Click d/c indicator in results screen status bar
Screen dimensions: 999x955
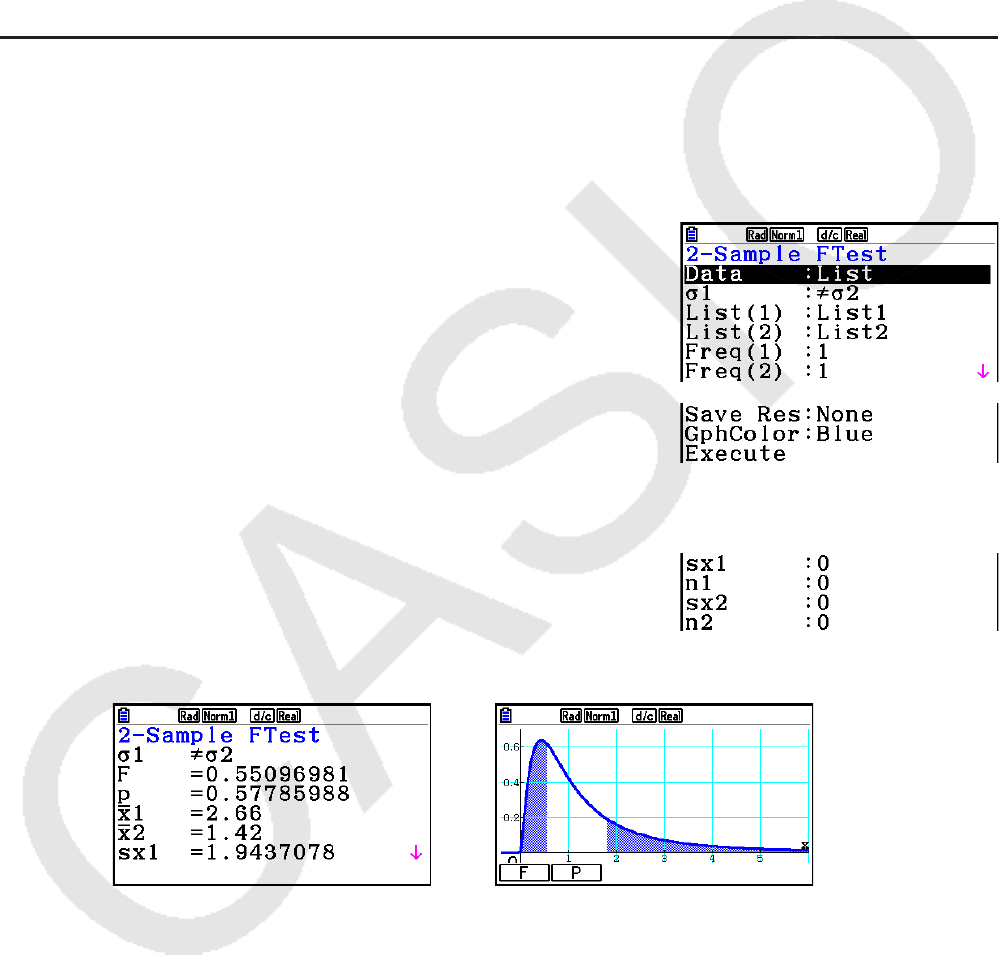262,716
